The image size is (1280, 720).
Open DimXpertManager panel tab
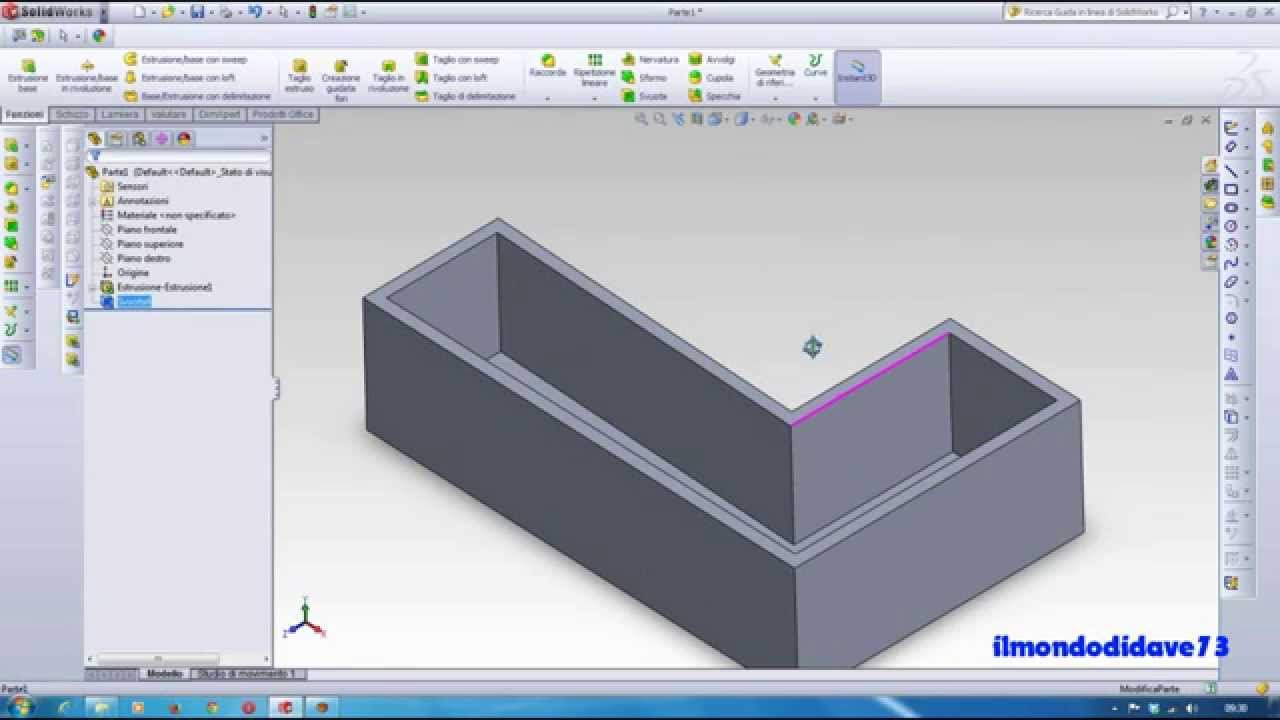(x=161, y=139)
